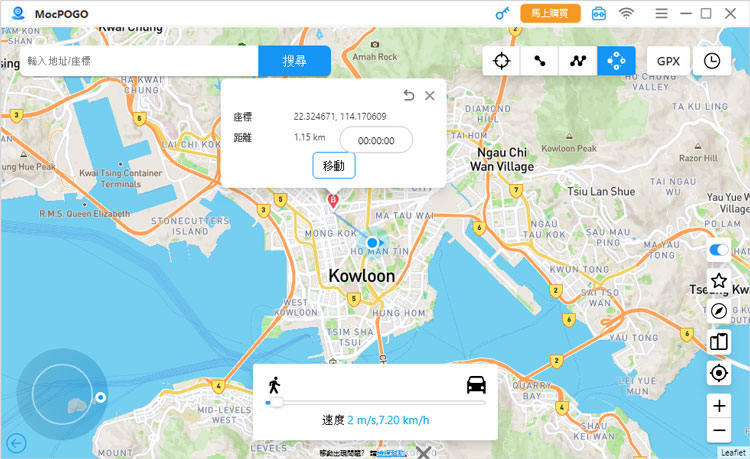Image resolution: width=750 pixels, height=459 pixels.
Task: Recenter map with the locate icon
Action: point(718,373)
